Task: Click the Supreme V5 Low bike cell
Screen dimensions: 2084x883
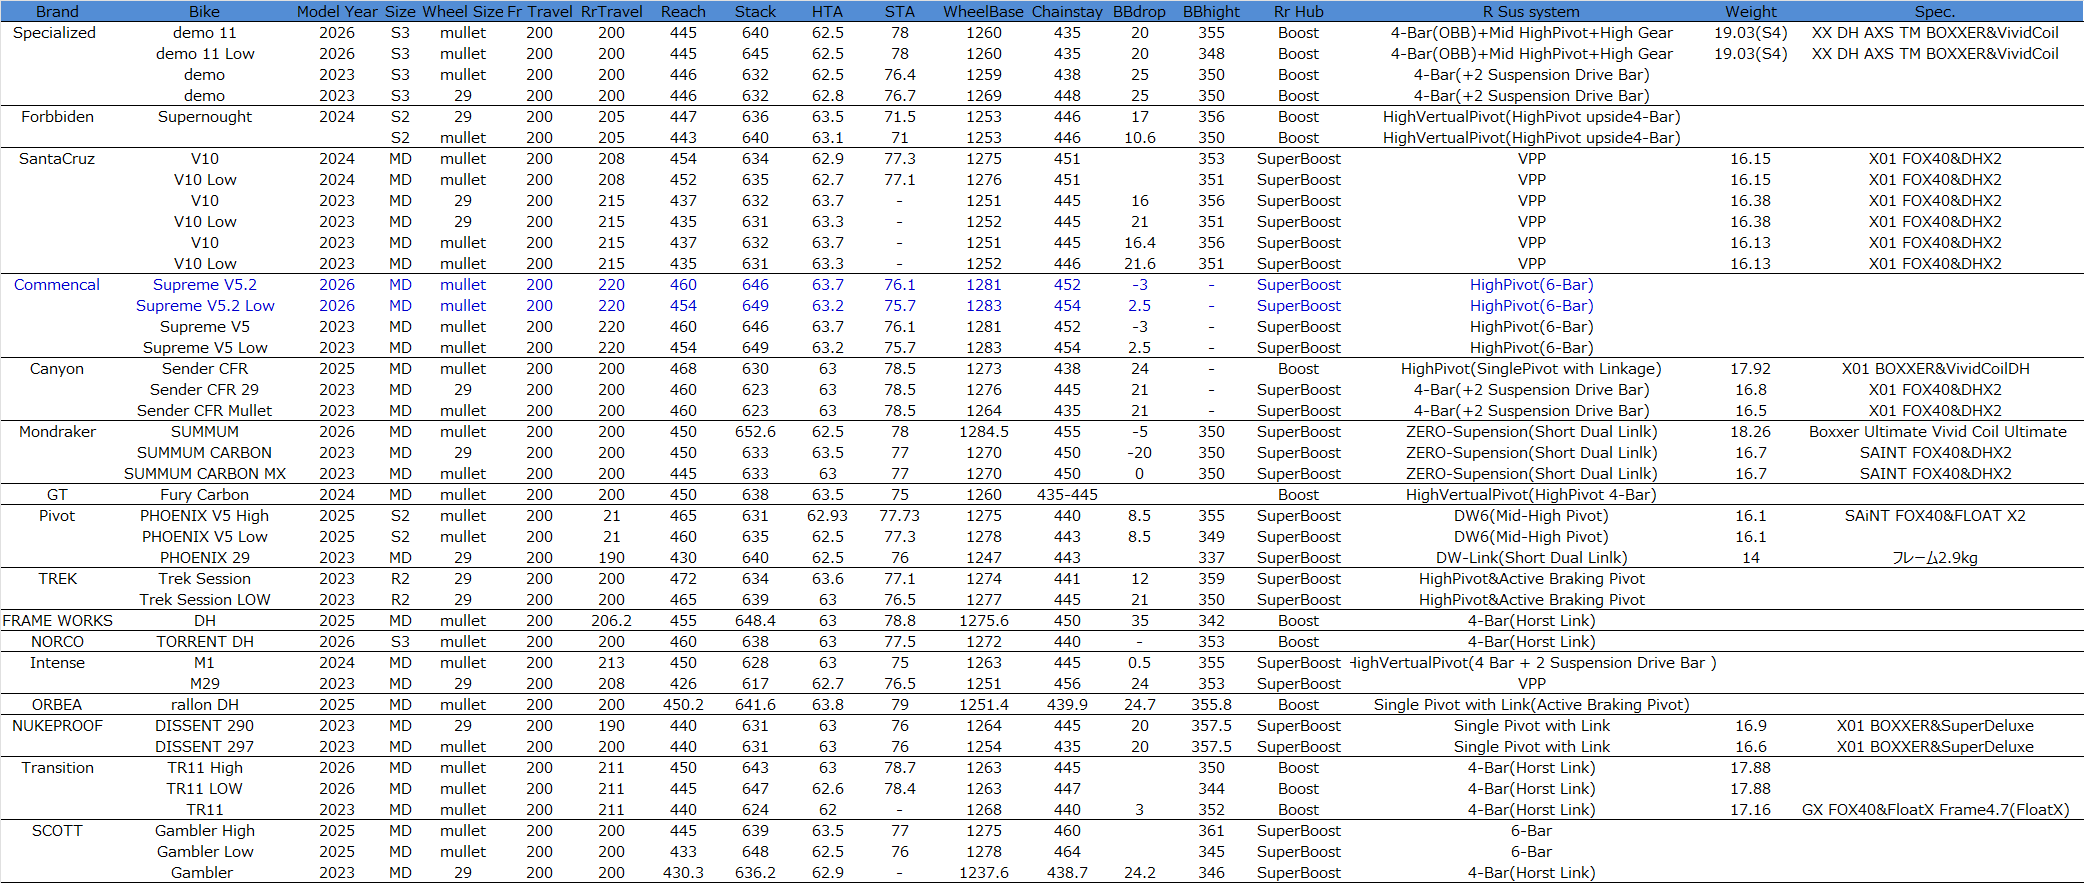Action: click(204, 348)
